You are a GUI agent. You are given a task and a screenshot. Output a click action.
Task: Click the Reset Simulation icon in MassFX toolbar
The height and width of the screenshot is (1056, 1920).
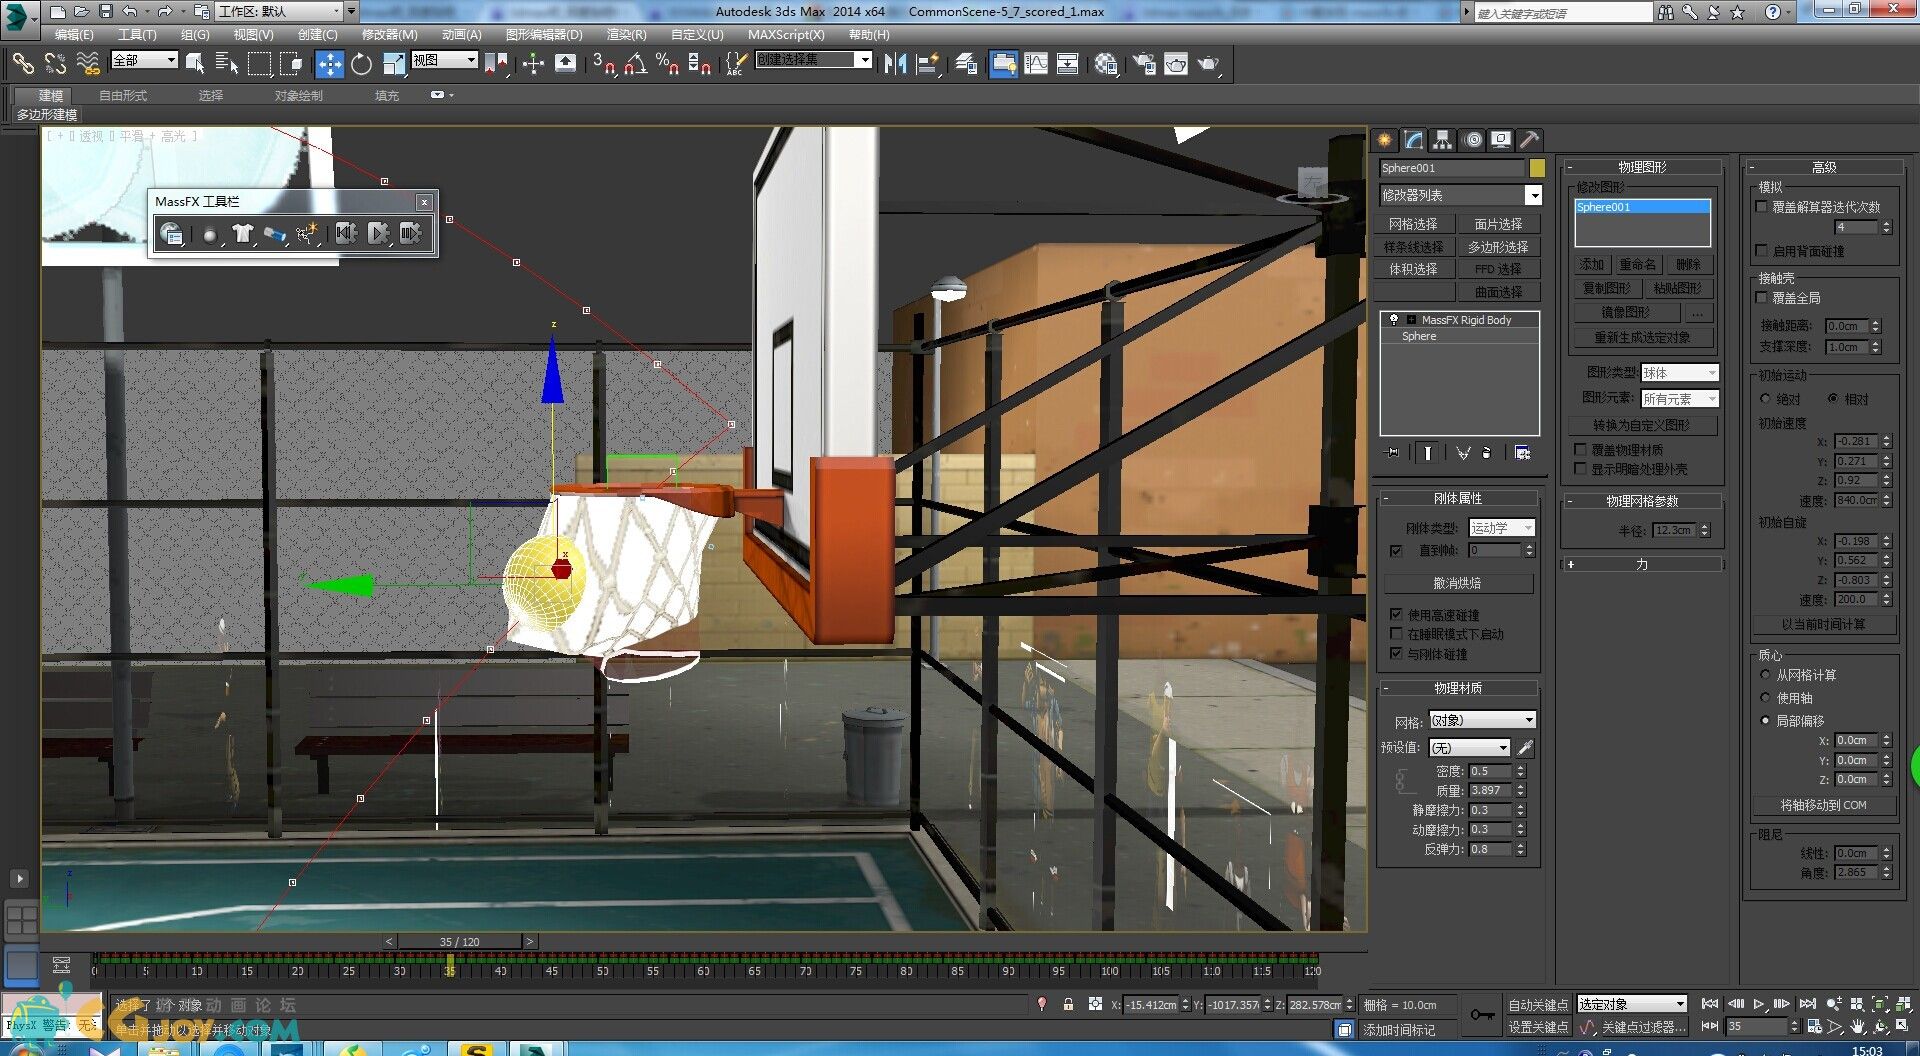pyautogui.click(x=346, y=234)
